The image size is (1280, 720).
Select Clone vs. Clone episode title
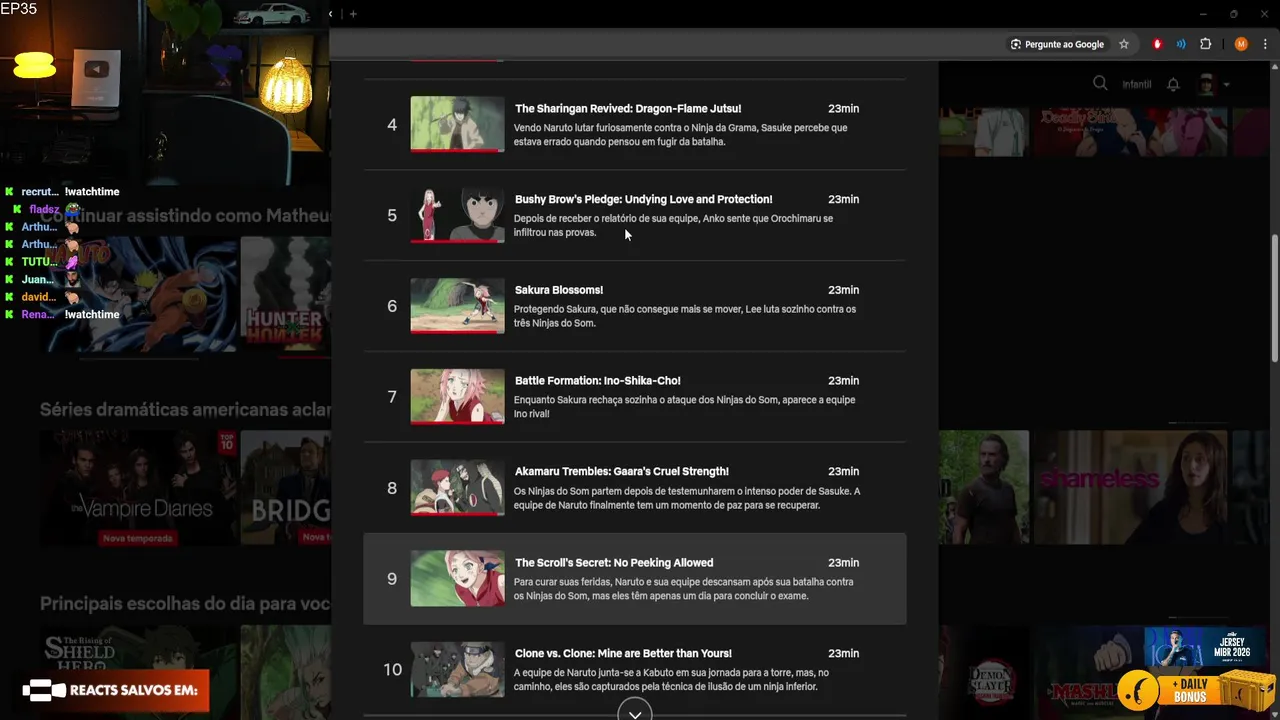click(623, 654)
